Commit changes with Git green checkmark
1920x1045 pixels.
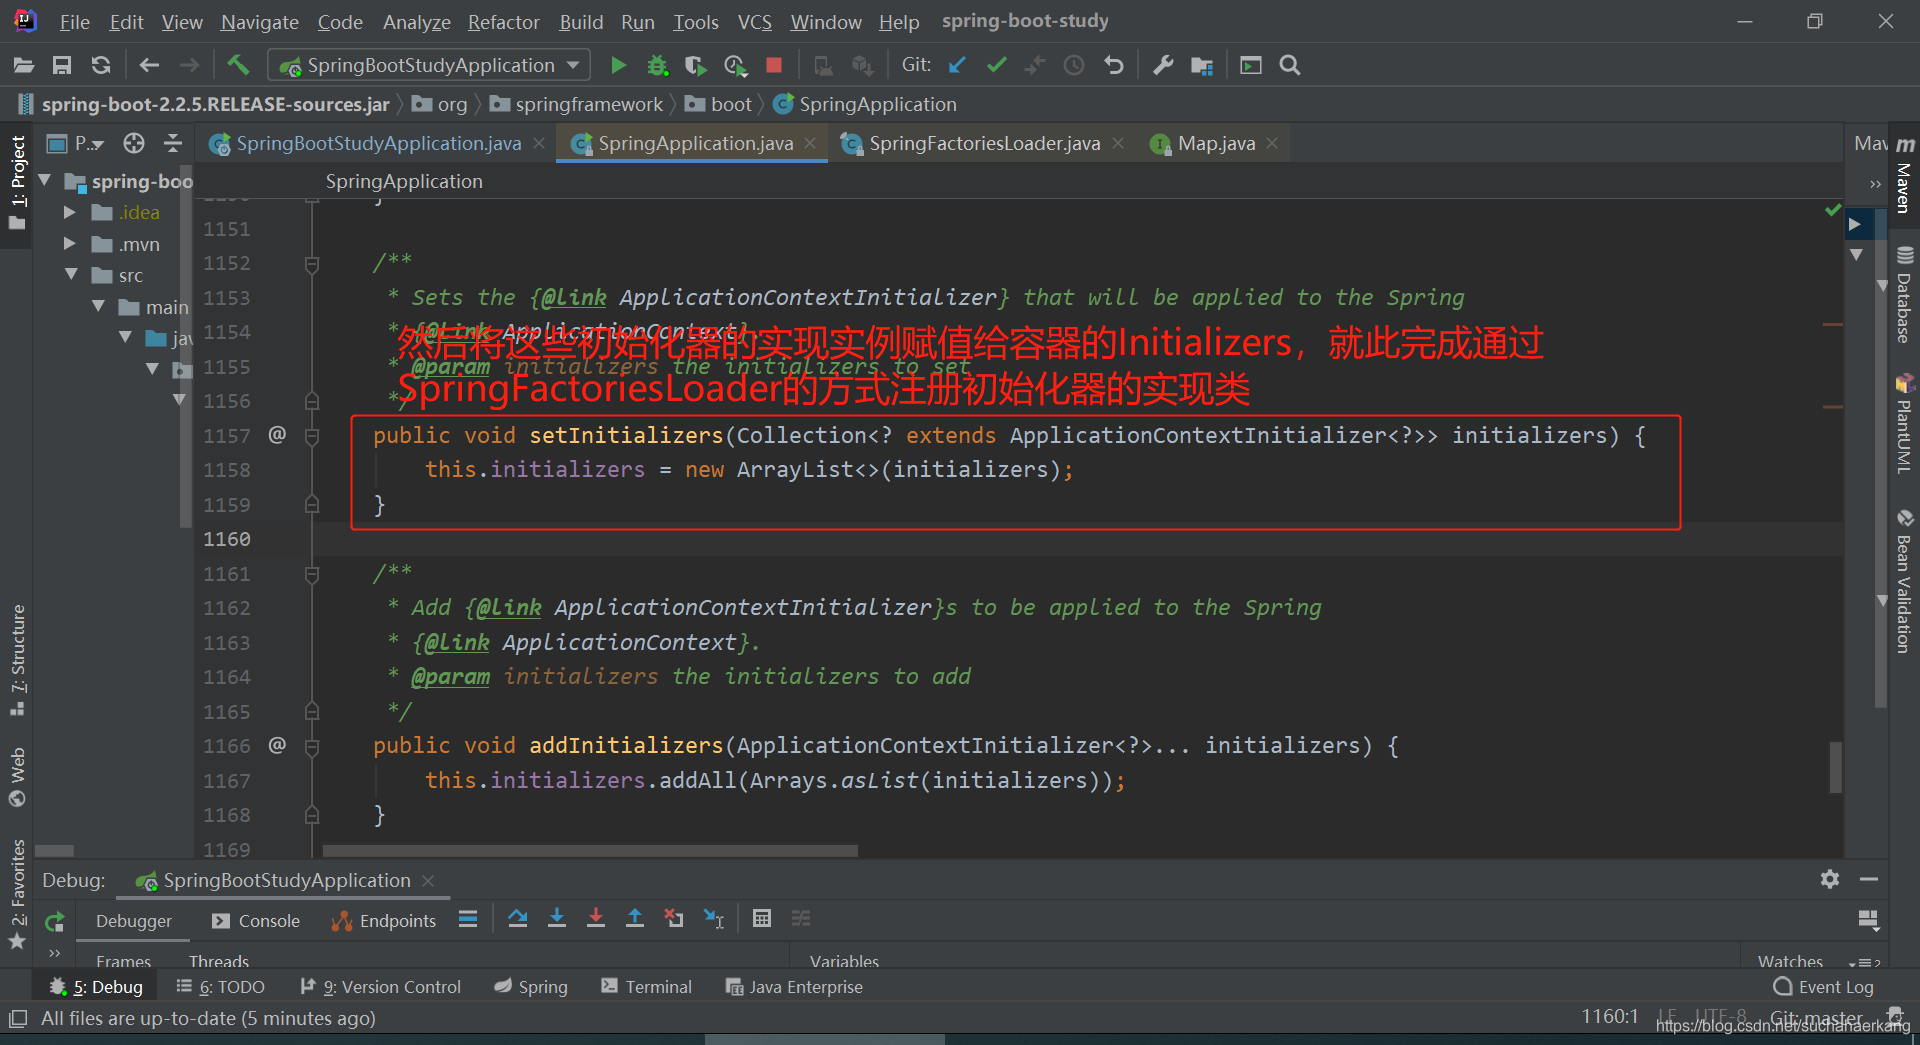[996, 65]
